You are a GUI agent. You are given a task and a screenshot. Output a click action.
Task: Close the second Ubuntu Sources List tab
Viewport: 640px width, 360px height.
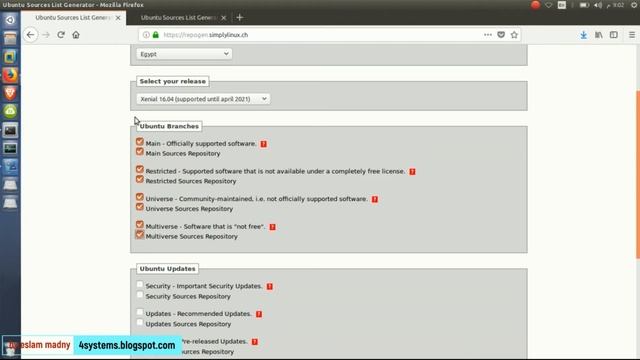pyautogui.click(x=223, y=18)
